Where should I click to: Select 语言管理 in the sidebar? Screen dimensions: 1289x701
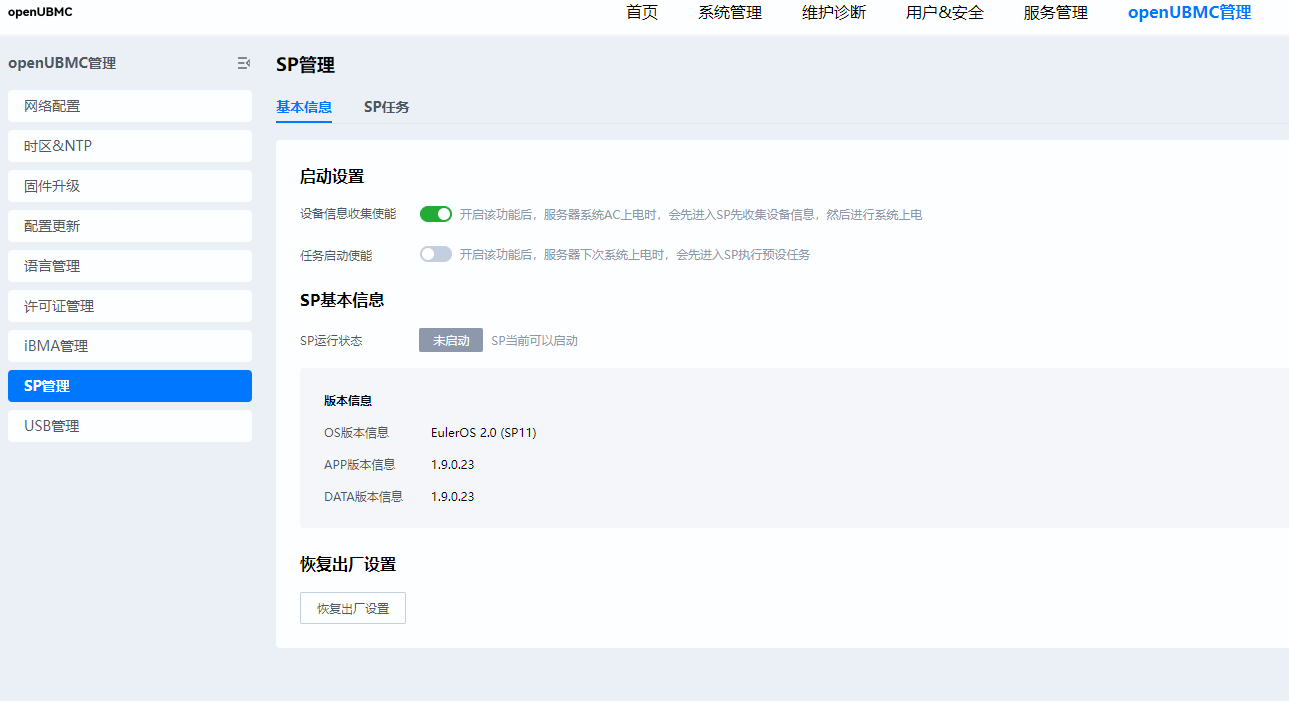[x=130, y=266]
